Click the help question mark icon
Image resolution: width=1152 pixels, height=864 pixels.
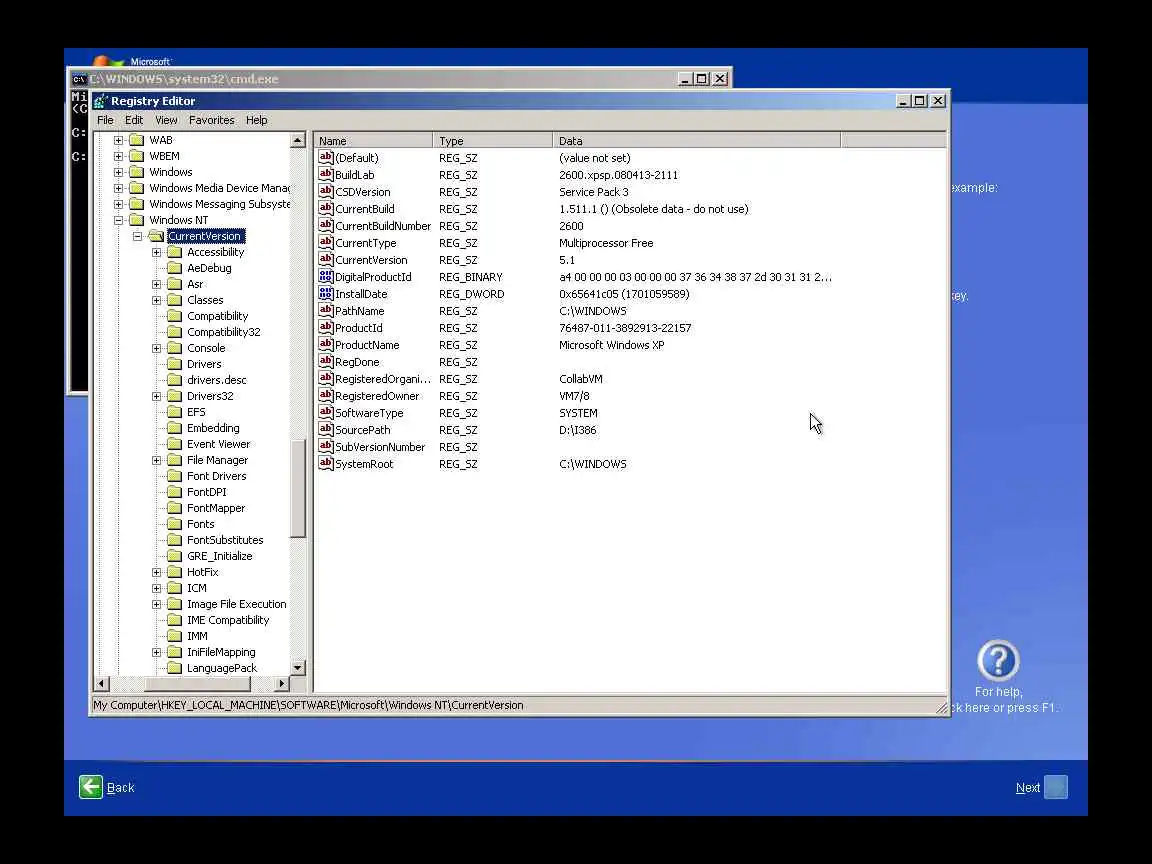(x=998, y=660)
